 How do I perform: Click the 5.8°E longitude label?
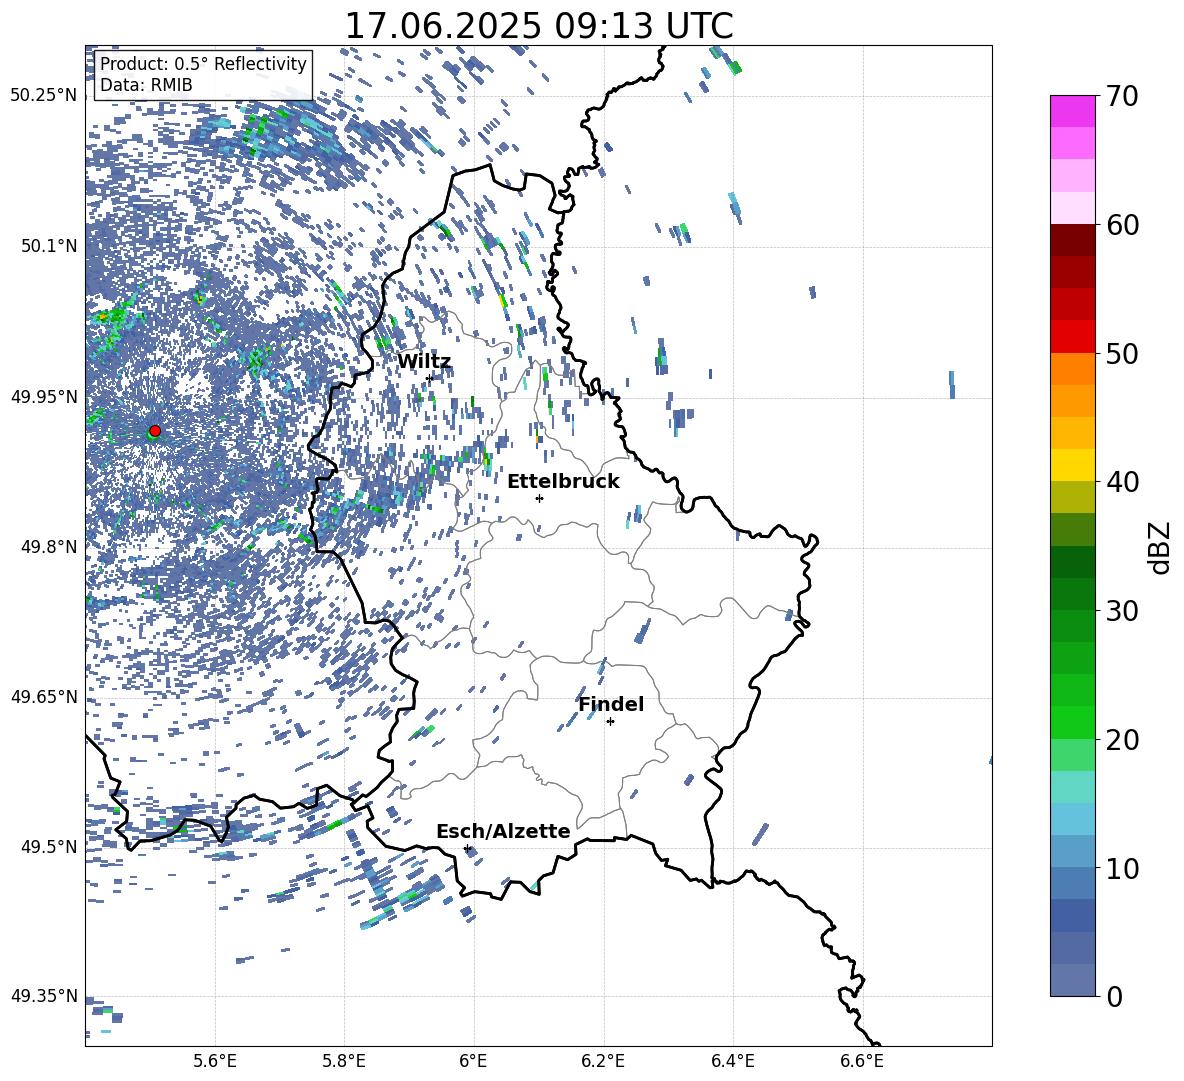(344, 1061)
